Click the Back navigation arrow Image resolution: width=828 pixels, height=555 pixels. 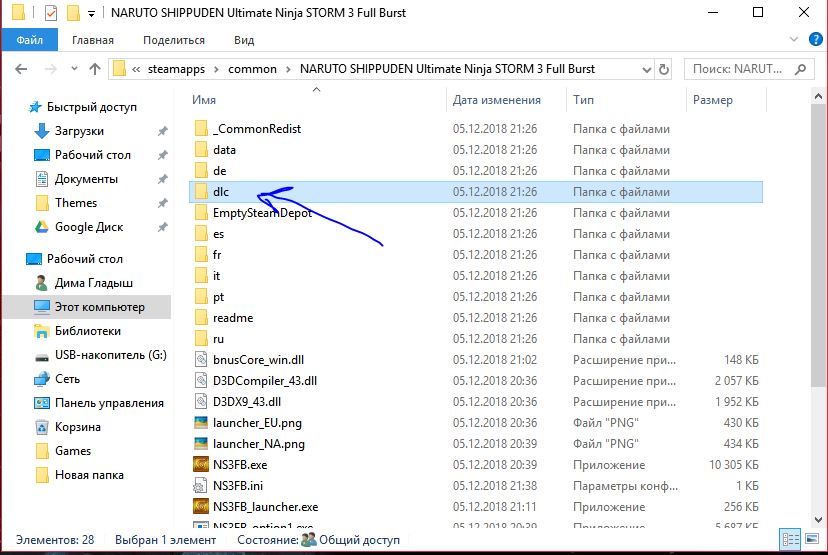21,69
